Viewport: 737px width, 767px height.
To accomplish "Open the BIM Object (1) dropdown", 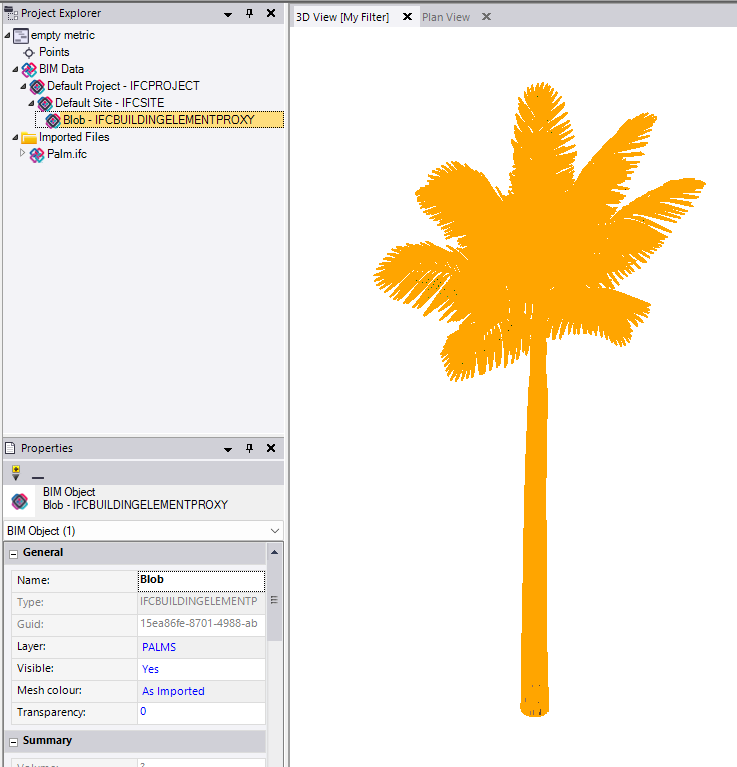I will coord(275,531).
